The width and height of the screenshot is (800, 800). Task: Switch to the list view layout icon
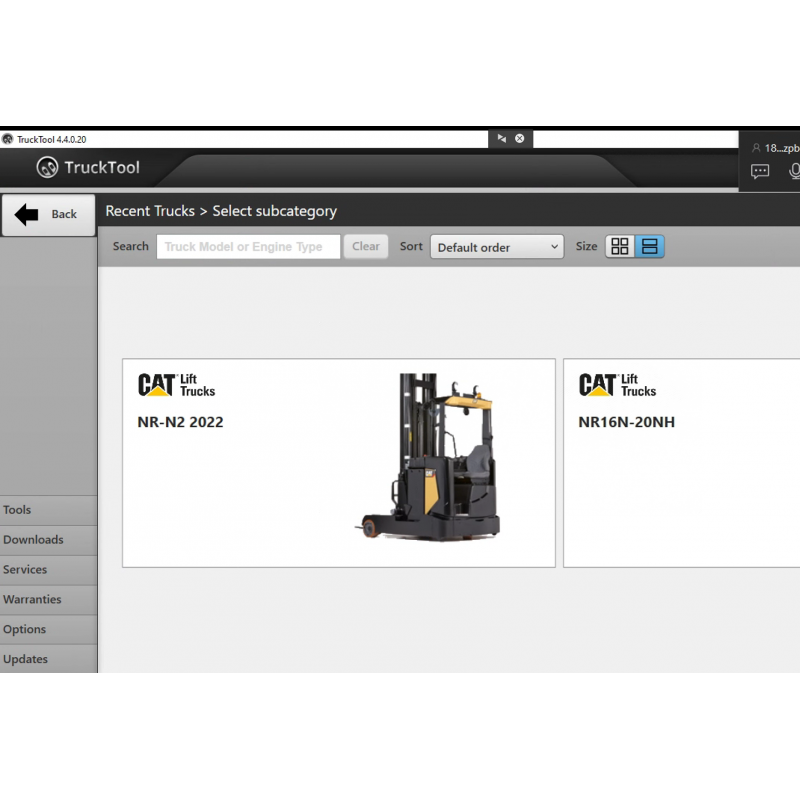[x=650, y=246]
